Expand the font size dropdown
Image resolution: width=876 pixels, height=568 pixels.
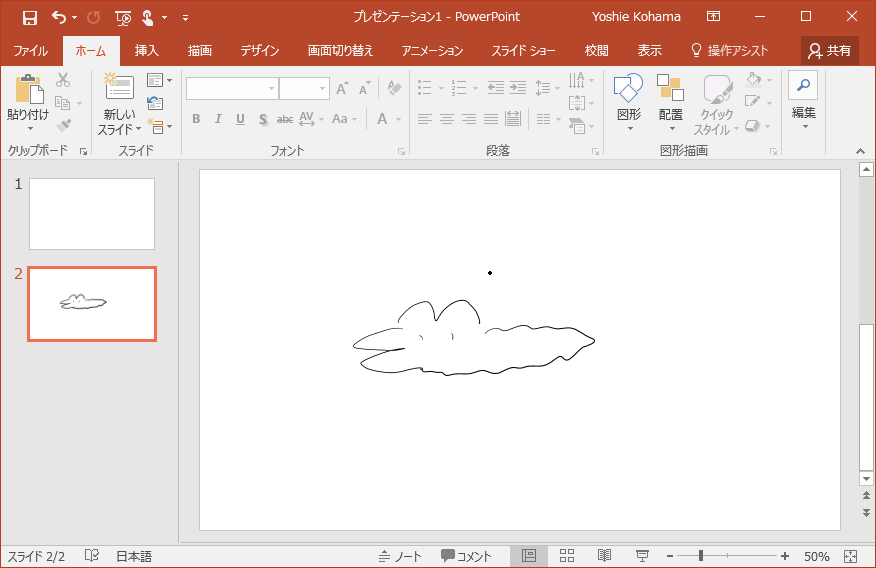[x=322, y=89]
